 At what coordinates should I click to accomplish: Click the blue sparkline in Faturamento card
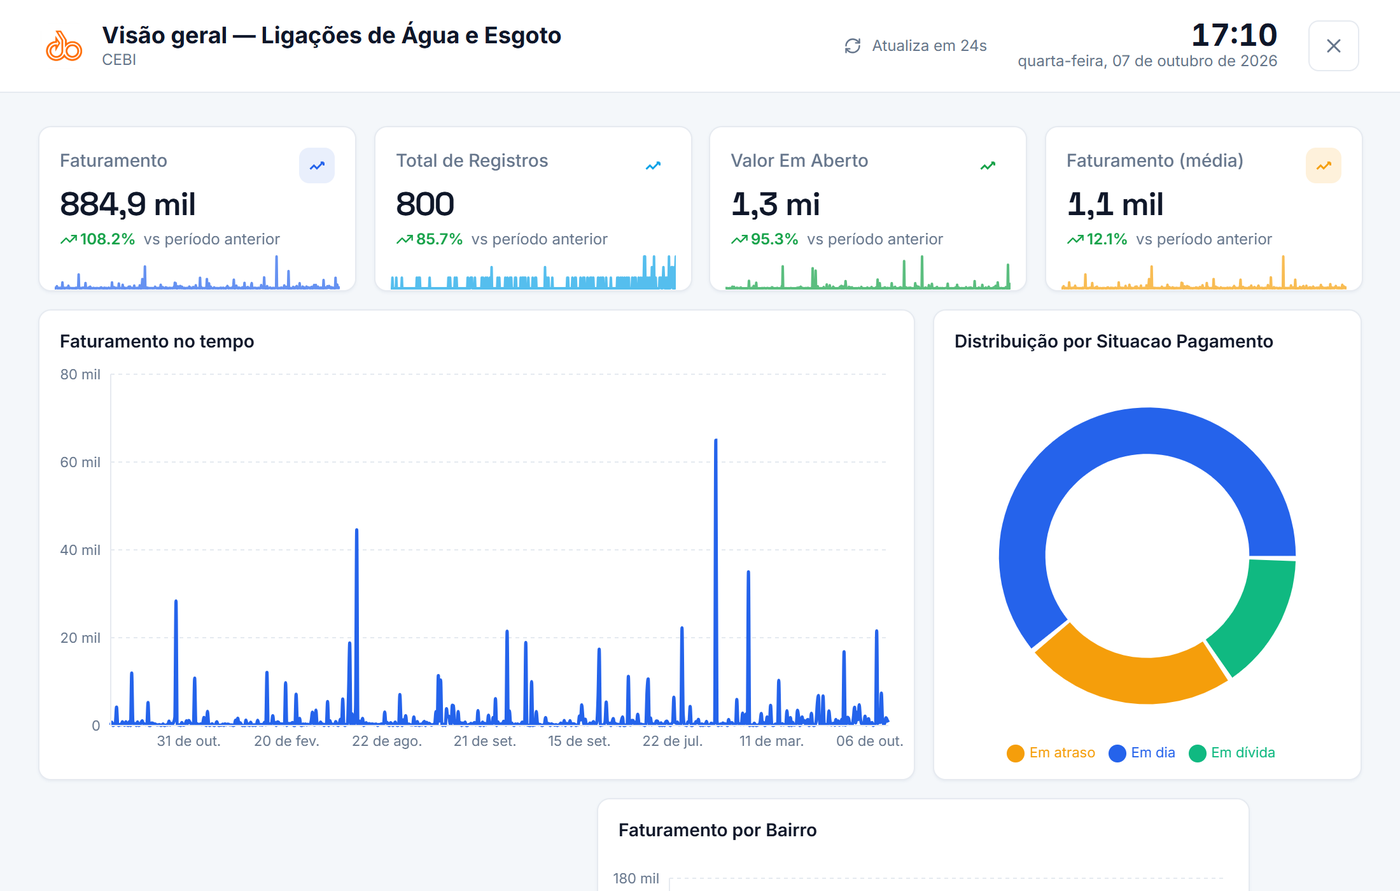197,273
